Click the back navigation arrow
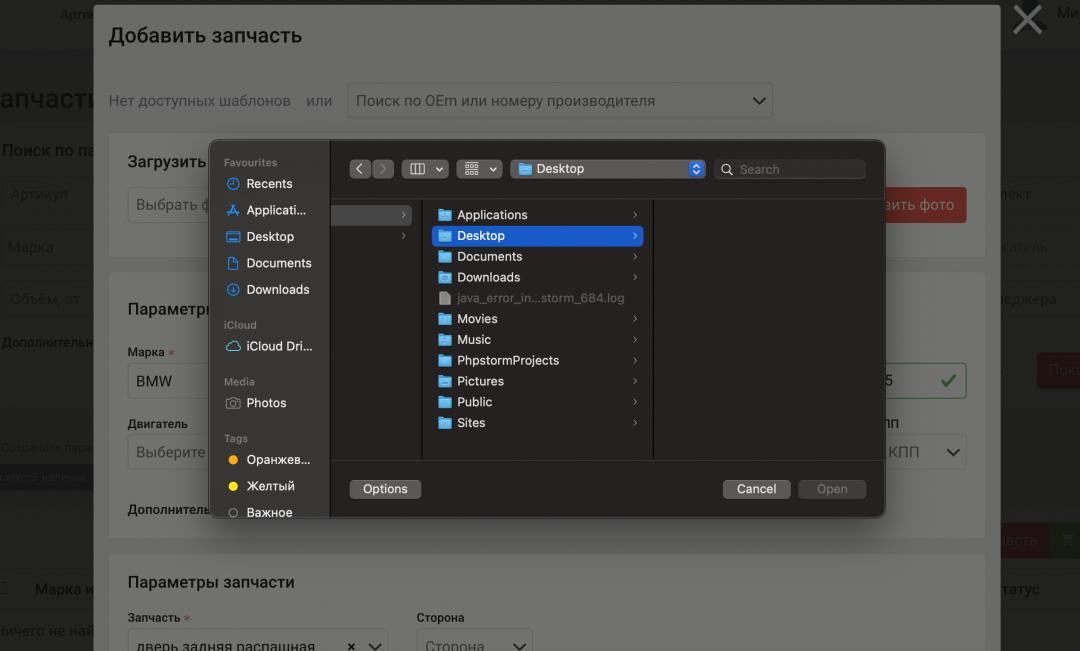The height and width of the screenshot is (651, 1080). click(360, 169)
